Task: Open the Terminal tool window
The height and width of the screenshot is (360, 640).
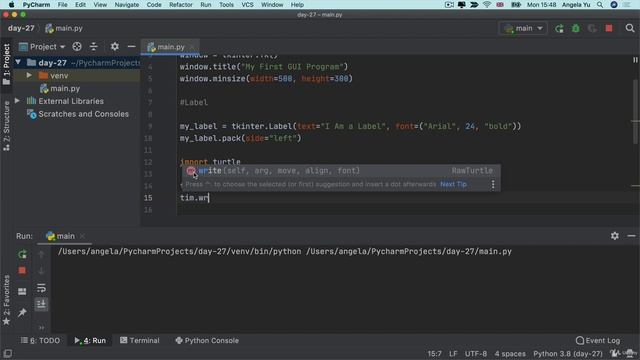Action: (140, 340)
